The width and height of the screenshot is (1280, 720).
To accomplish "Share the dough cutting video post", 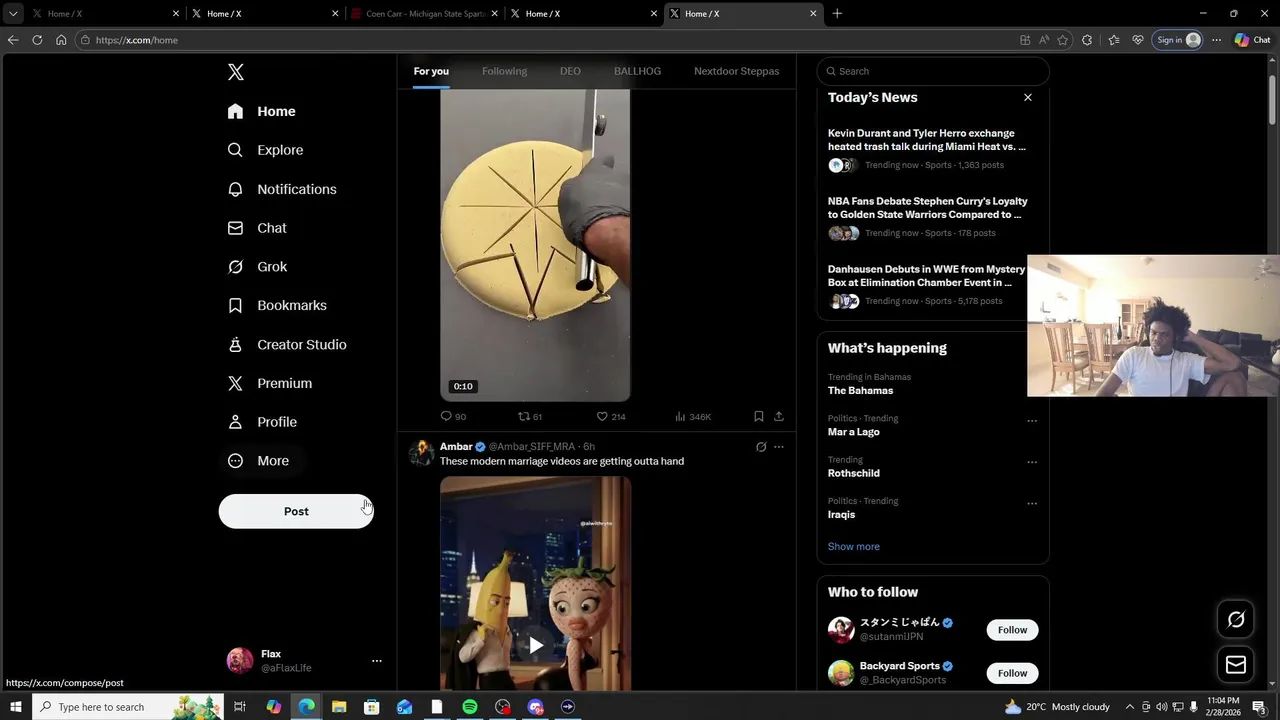I will point(779,416).
